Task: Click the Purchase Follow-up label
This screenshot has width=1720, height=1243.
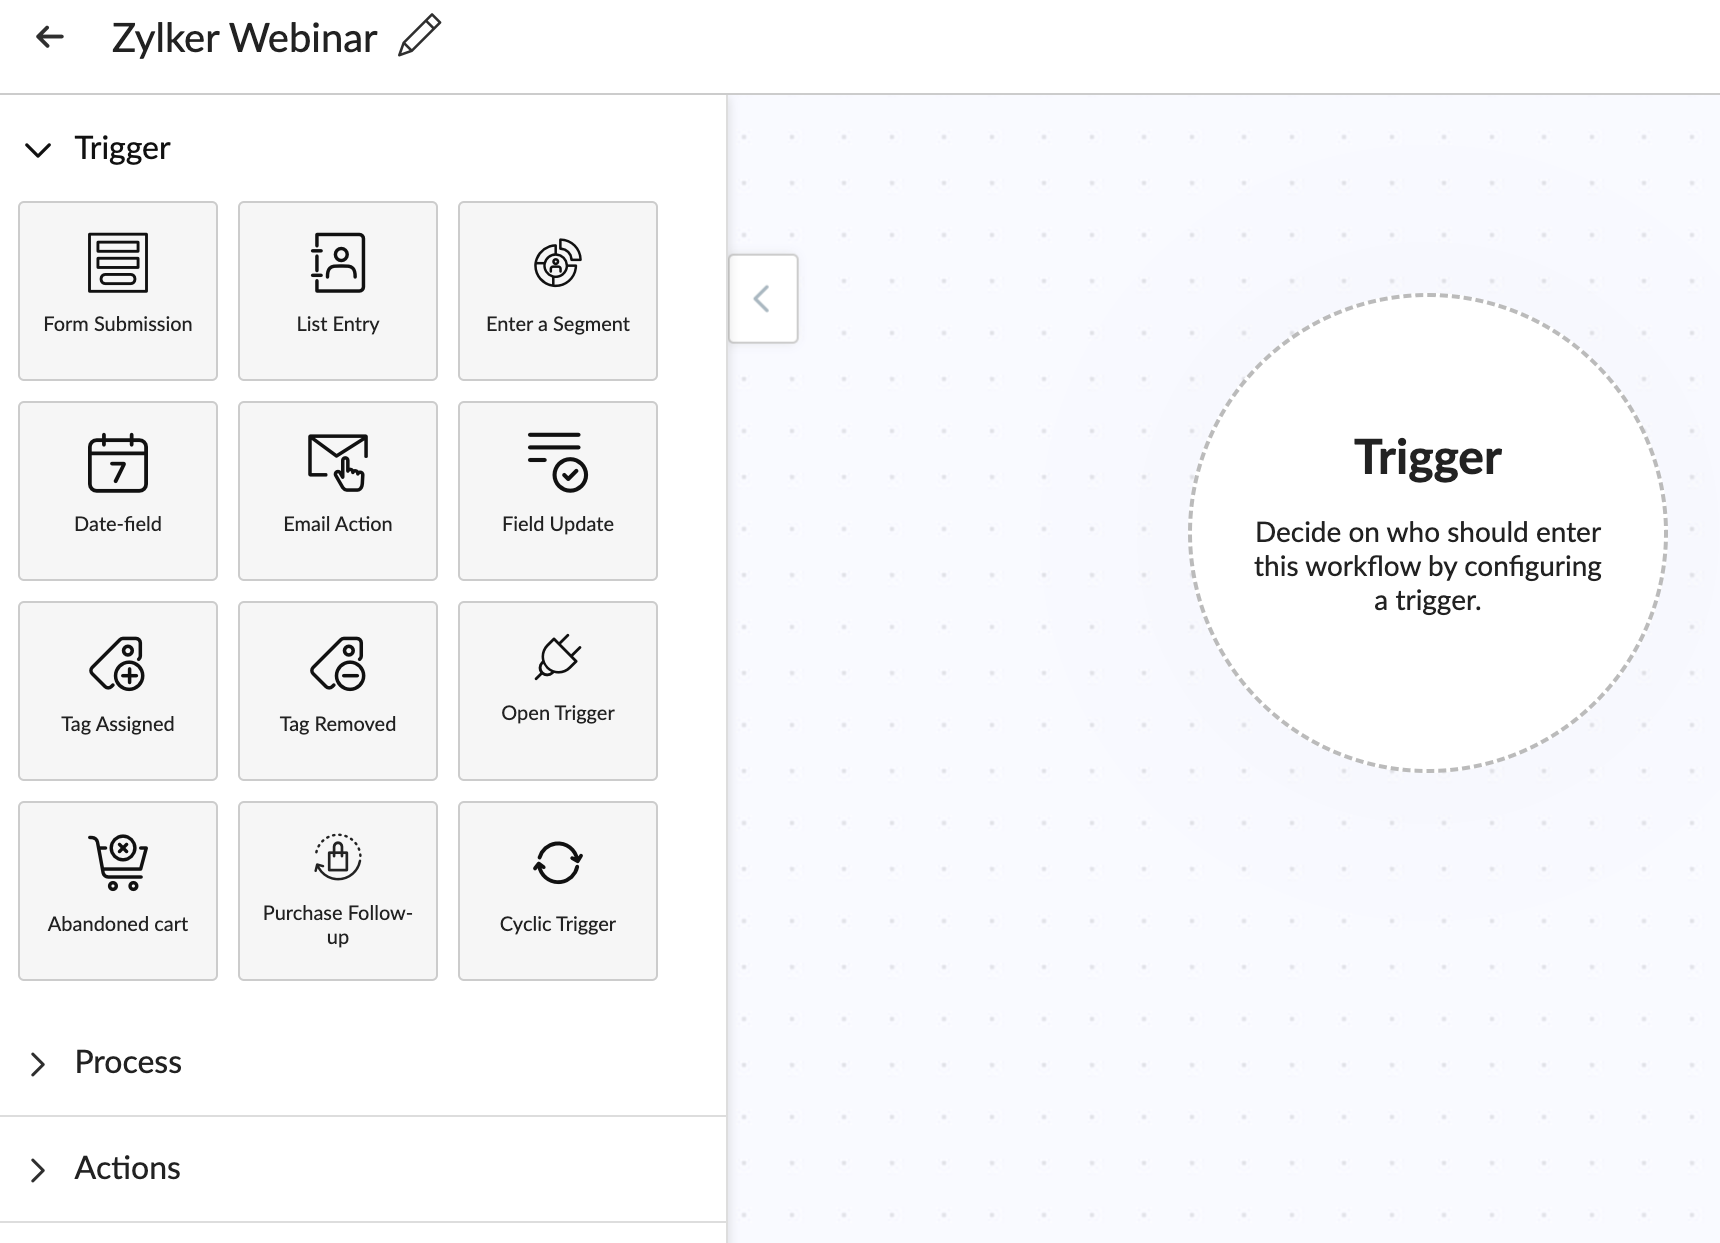Action: click(338, 925)
